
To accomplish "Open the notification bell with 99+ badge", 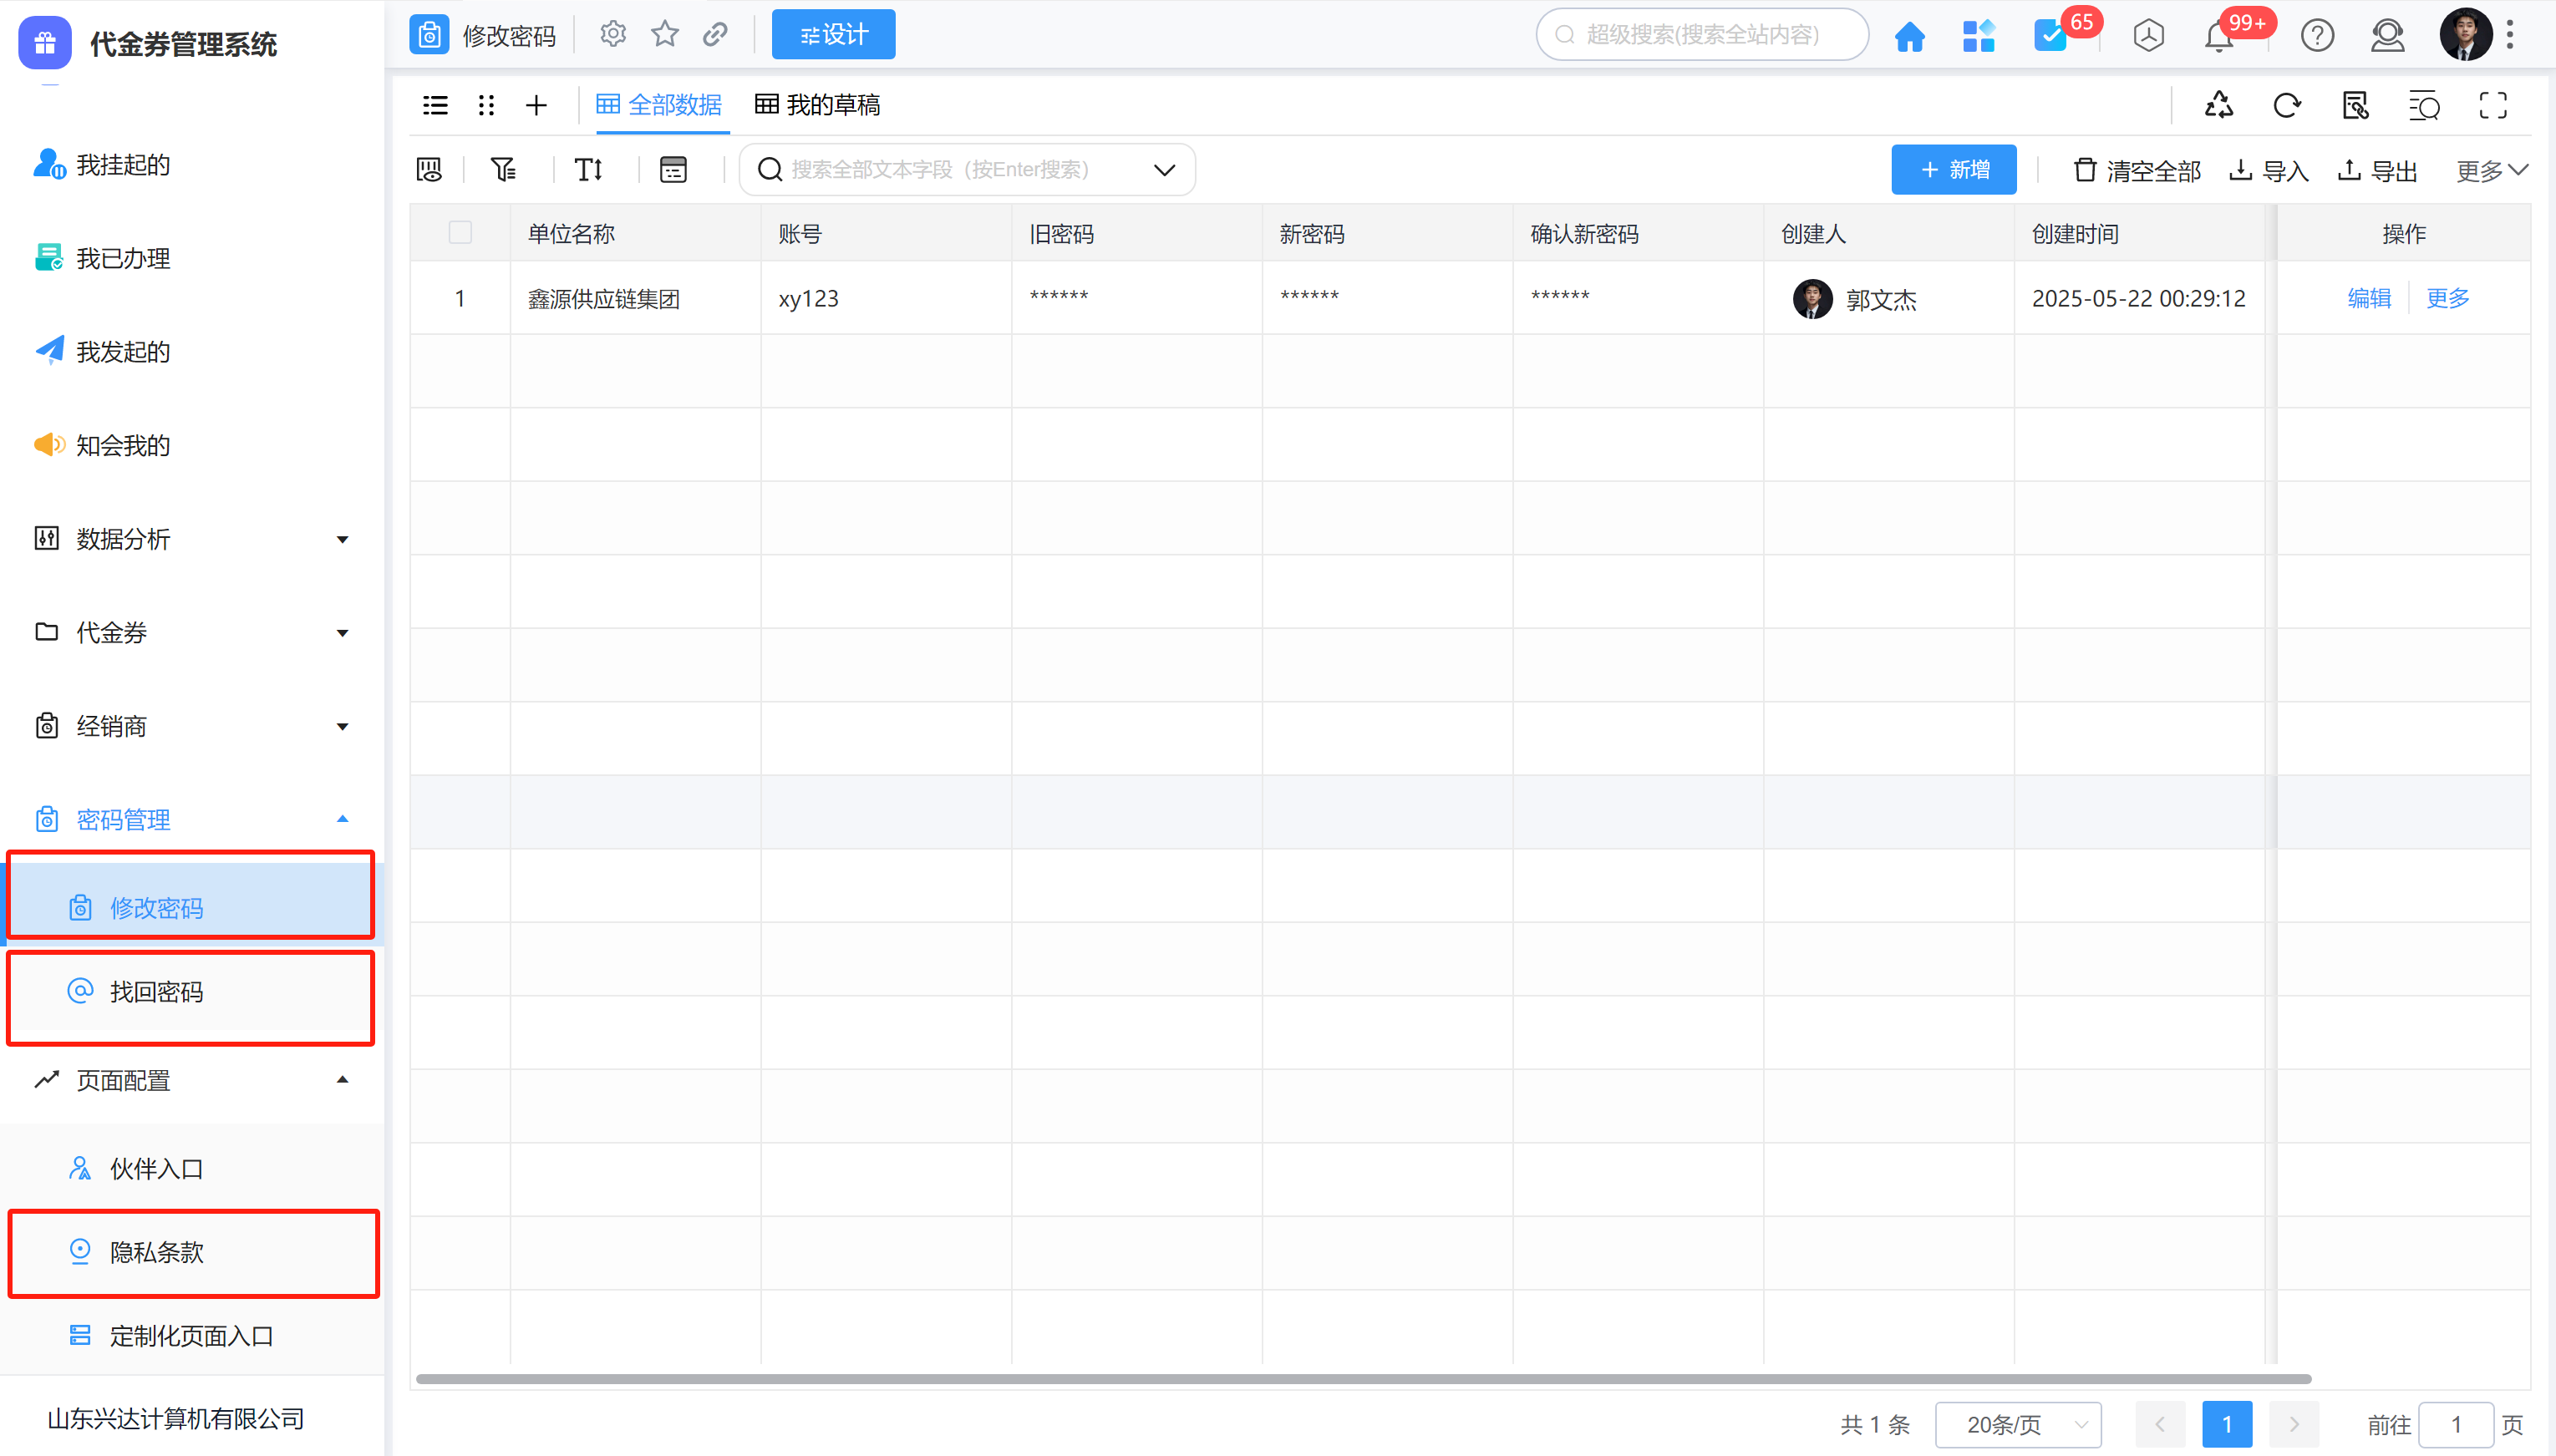I will 2219,36.
